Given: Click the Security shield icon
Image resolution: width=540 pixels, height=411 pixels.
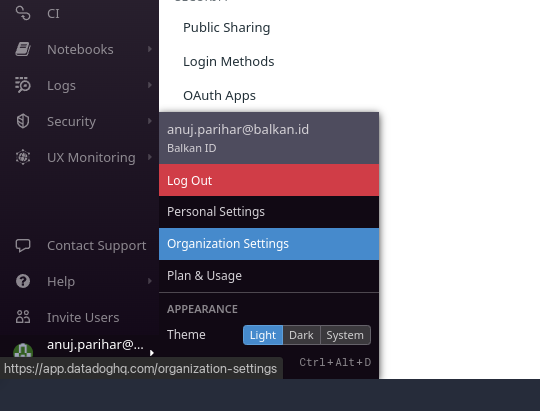Looking at the screenshot, I should tap(23, 121).
